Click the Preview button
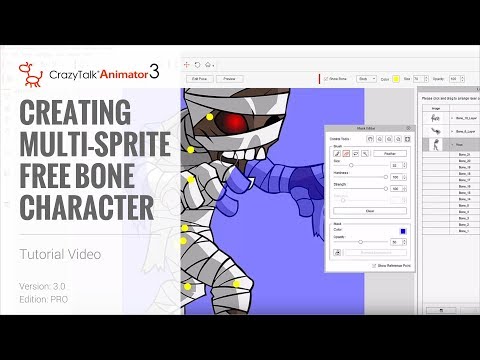The width and height of the screenshot is (480, 360). pos(230,79)
